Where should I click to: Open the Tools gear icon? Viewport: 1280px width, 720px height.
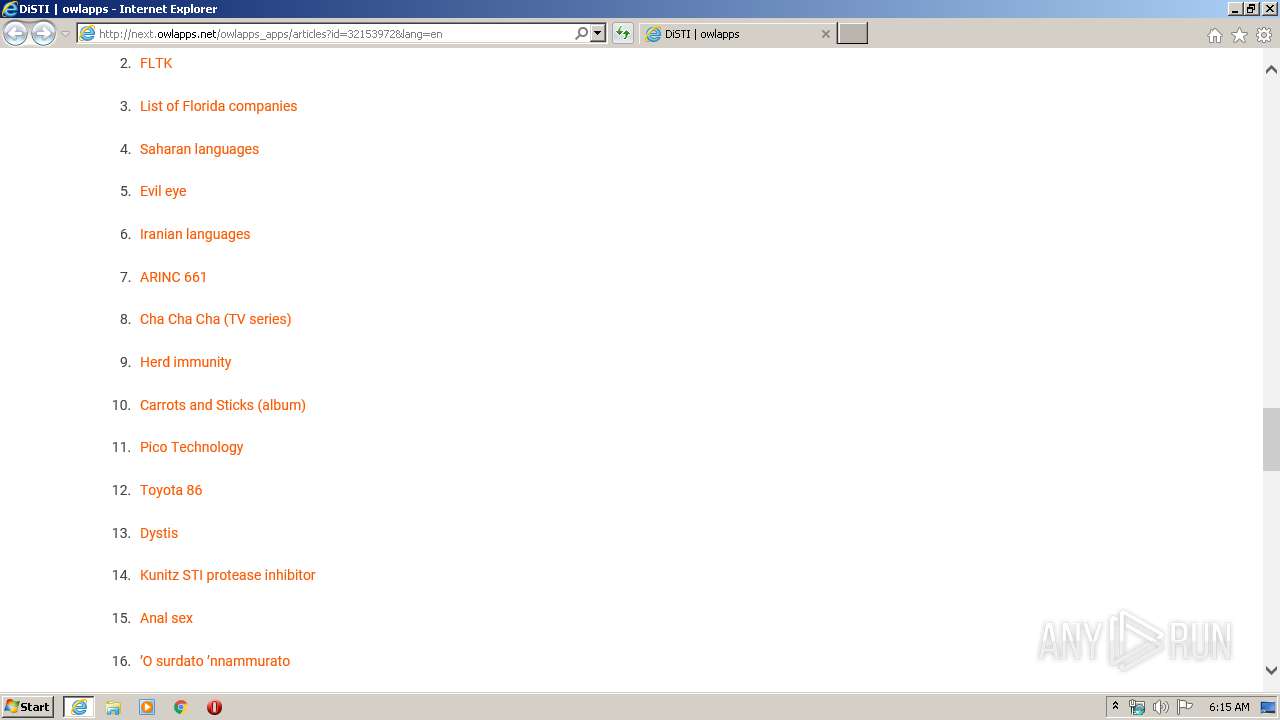[x=1264, y=35]
